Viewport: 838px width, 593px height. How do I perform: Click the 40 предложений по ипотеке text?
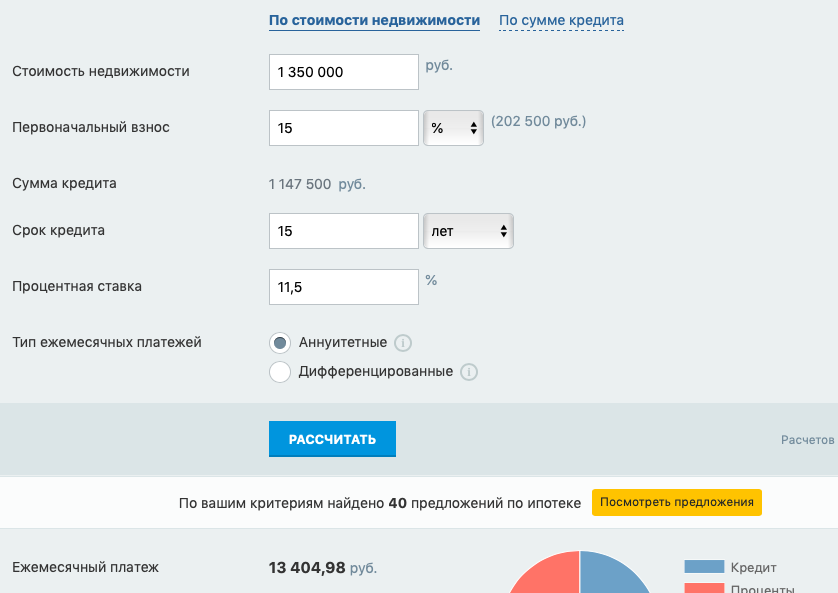pyautogui.click(x=484, y=503)
